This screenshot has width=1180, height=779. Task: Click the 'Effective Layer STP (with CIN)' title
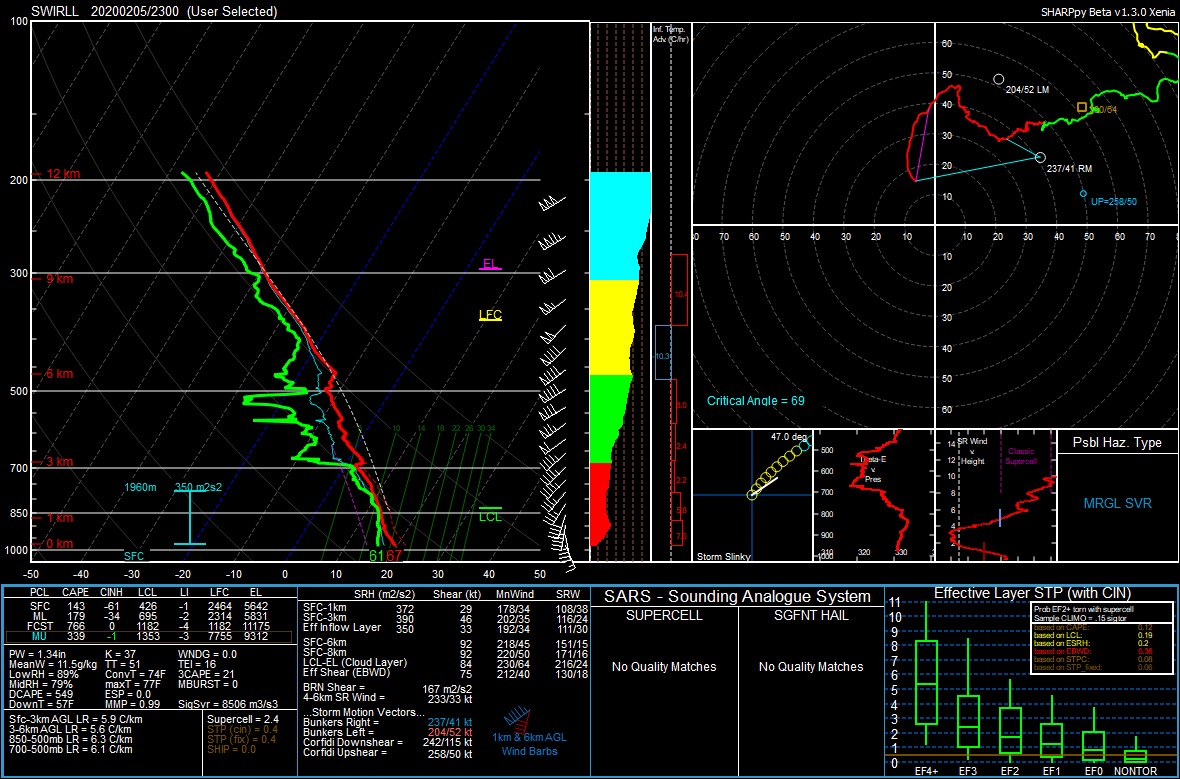point(1032,594)
